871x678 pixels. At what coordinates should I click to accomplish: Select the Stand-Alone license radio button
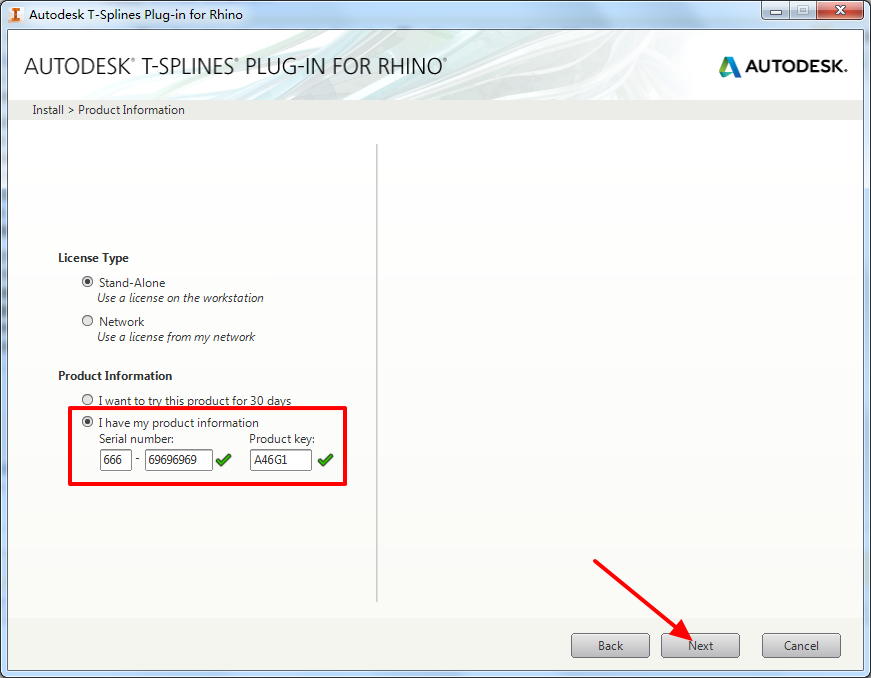(87, 282)
